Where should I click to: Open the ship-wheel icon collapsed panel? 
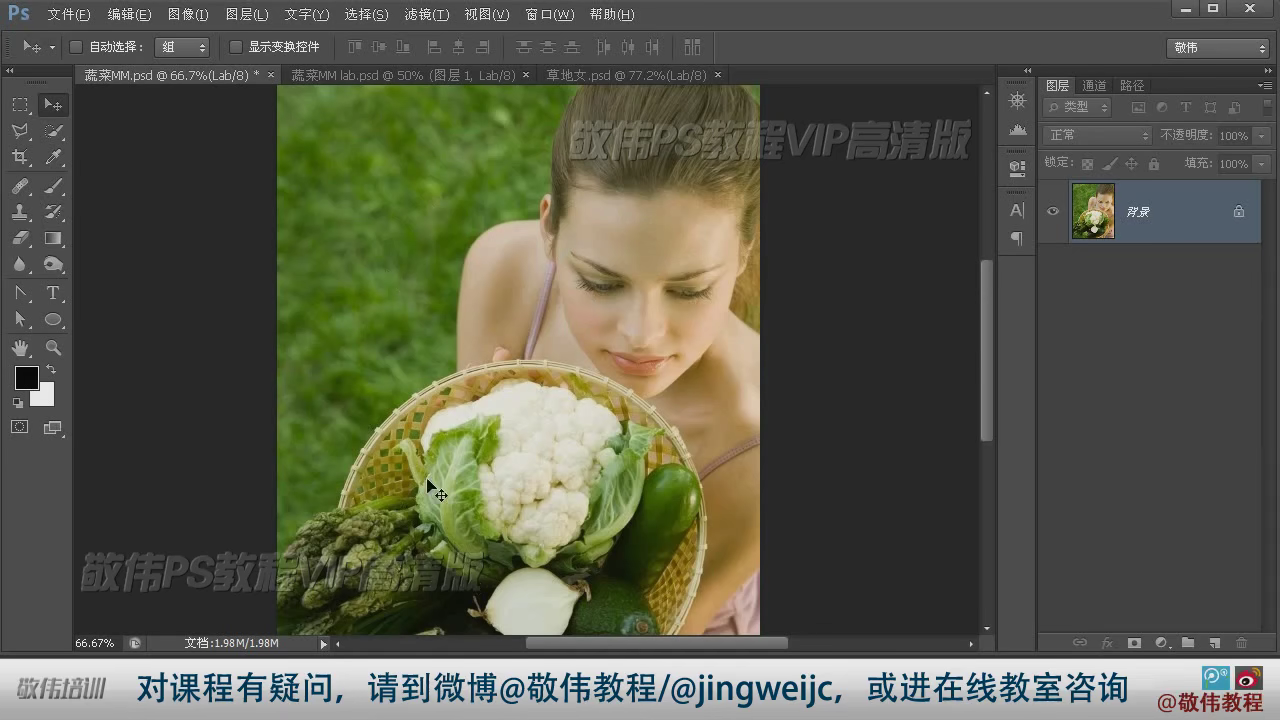tap(1017, 100)
